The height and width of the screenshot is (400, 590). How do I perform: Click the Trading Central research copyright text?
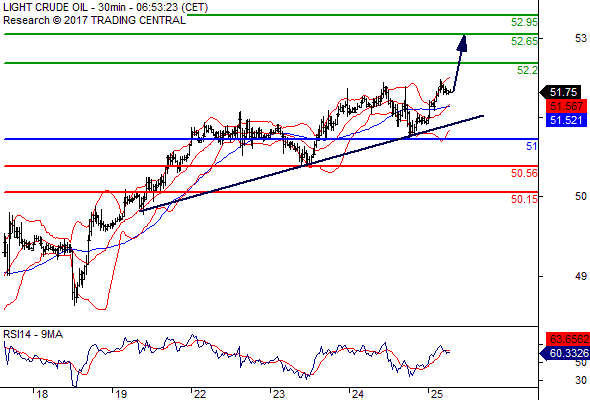(94, 20)
